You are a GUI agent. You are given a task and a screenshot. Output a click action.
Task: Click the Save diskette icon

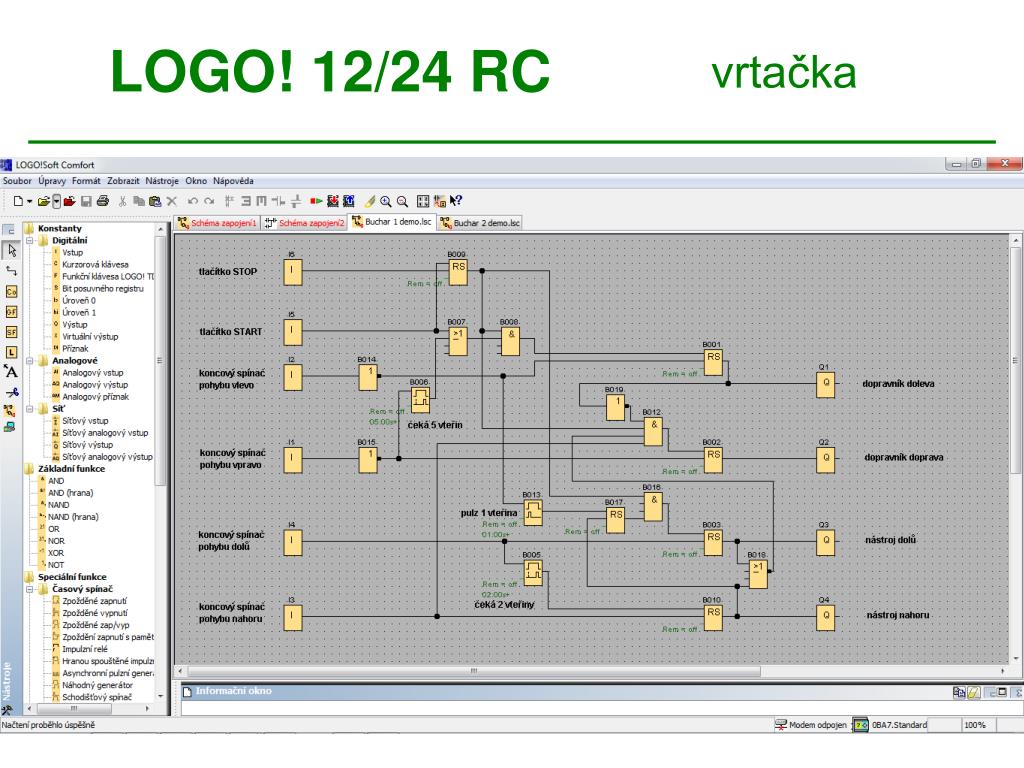click(x=86, y=201)
